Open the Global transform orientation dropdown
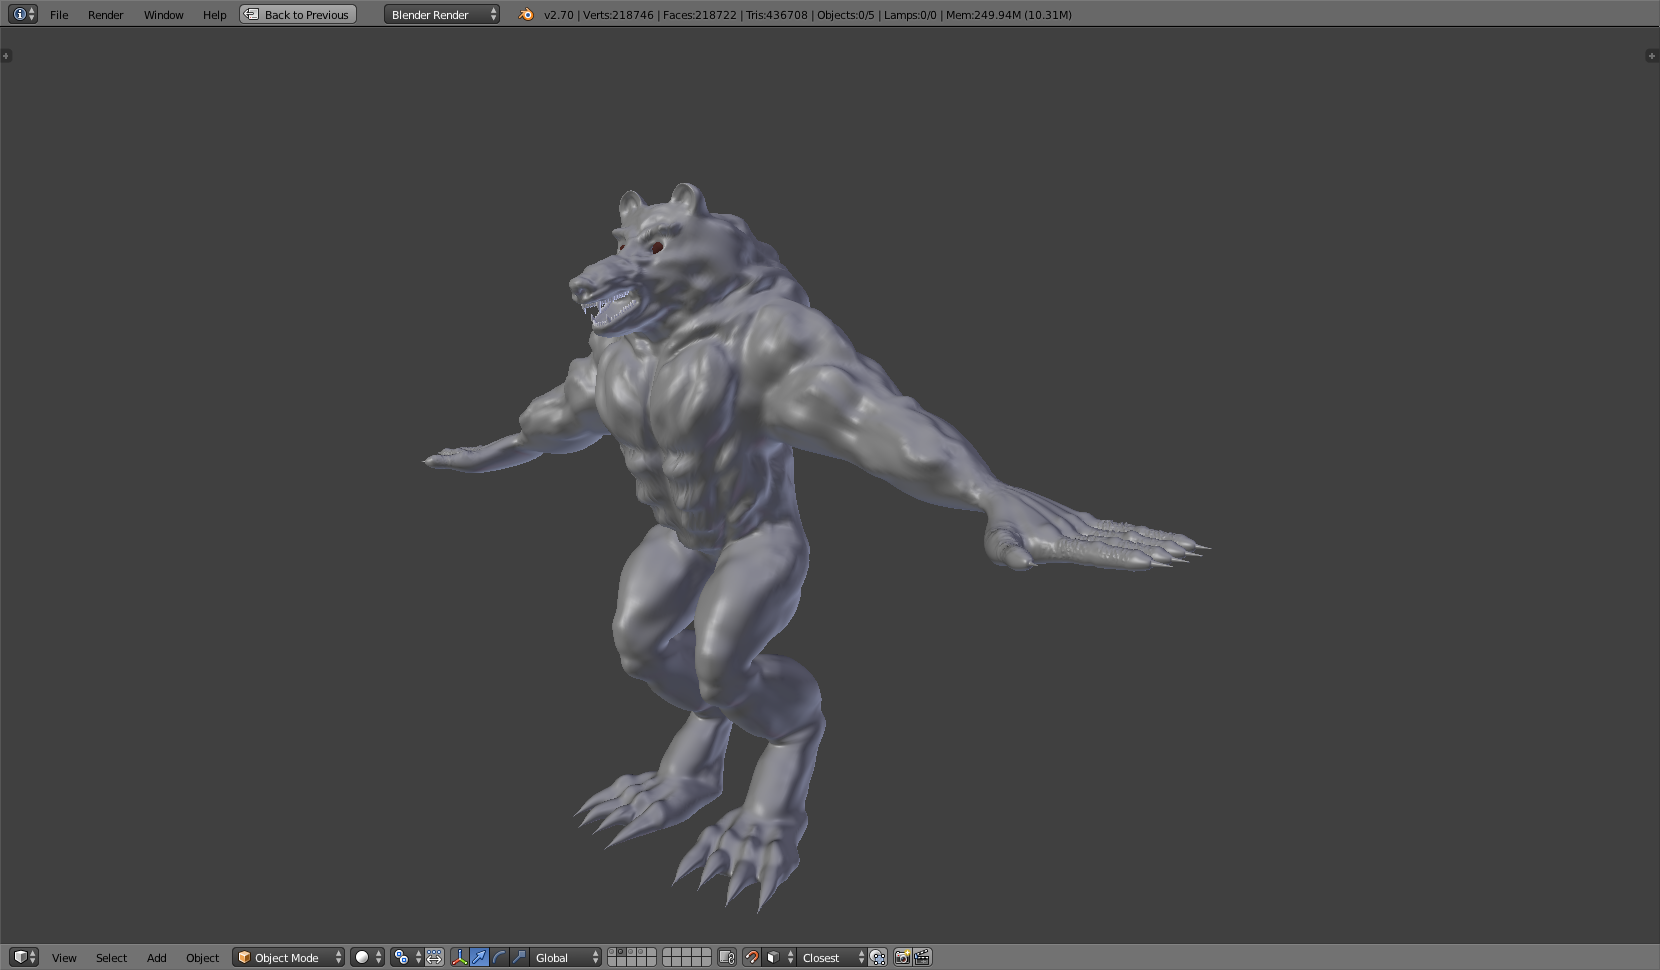Screen dimensions: 1660x970 click(566, 957)
